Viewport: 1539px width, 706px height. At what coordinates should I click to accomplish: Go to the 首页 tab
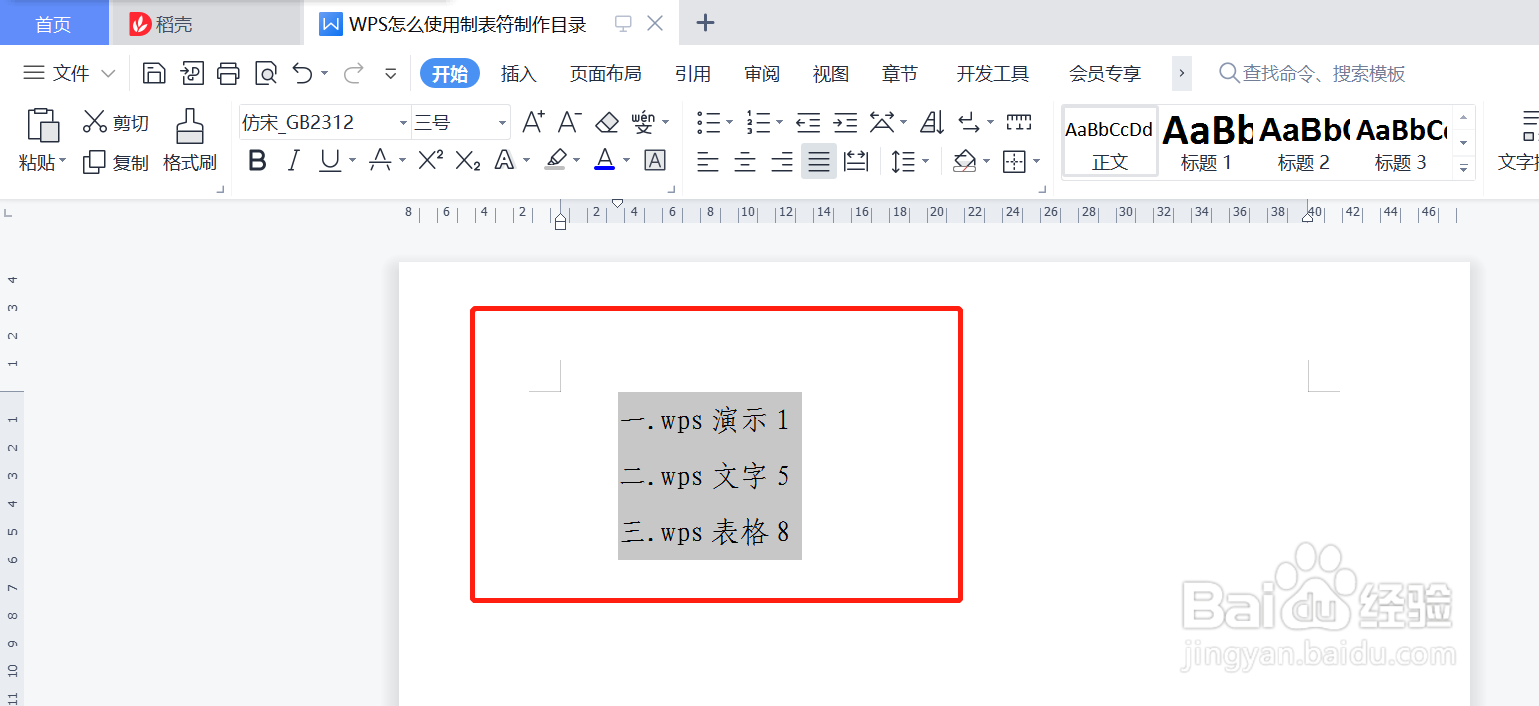(53, 24)
